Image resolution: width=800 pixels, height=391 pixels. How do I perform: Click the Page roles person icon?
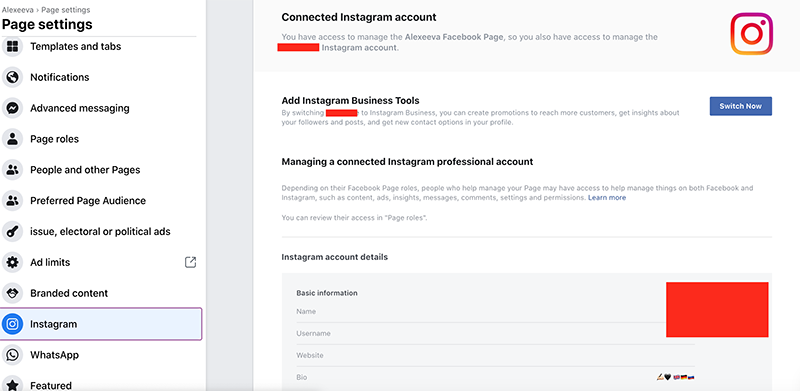pos(12,139)
